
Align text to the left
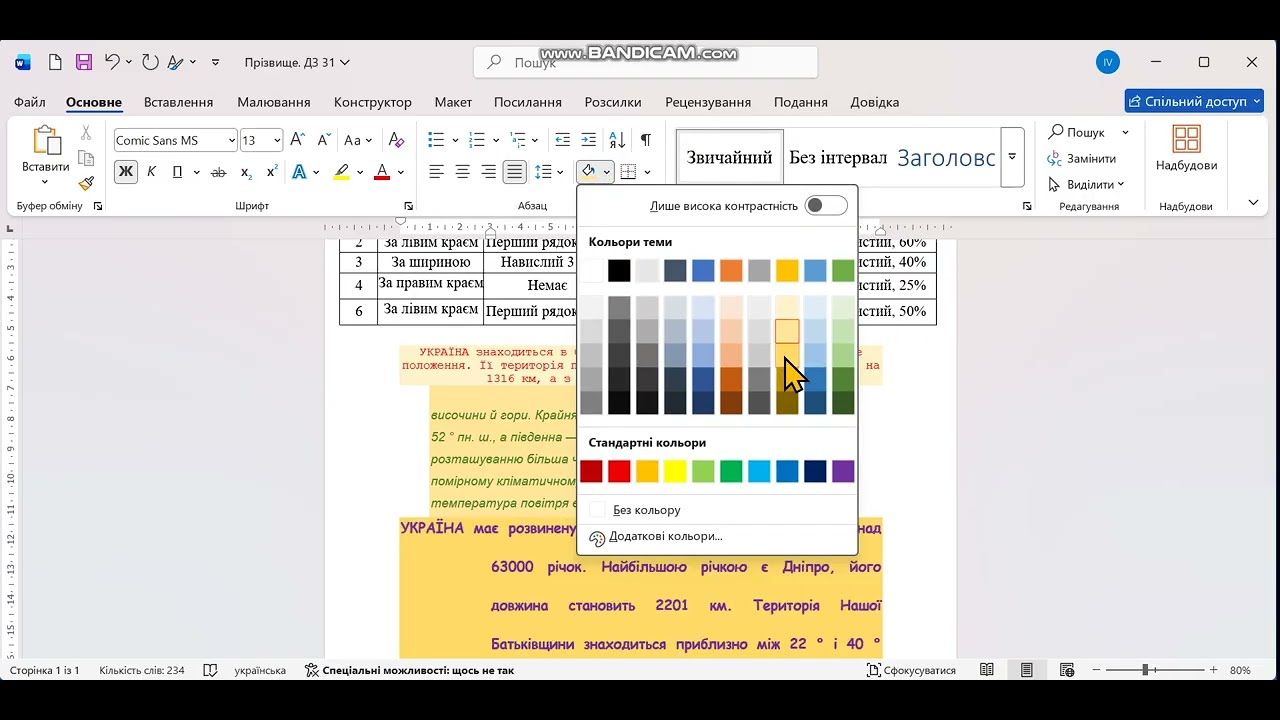coord(437,172)
